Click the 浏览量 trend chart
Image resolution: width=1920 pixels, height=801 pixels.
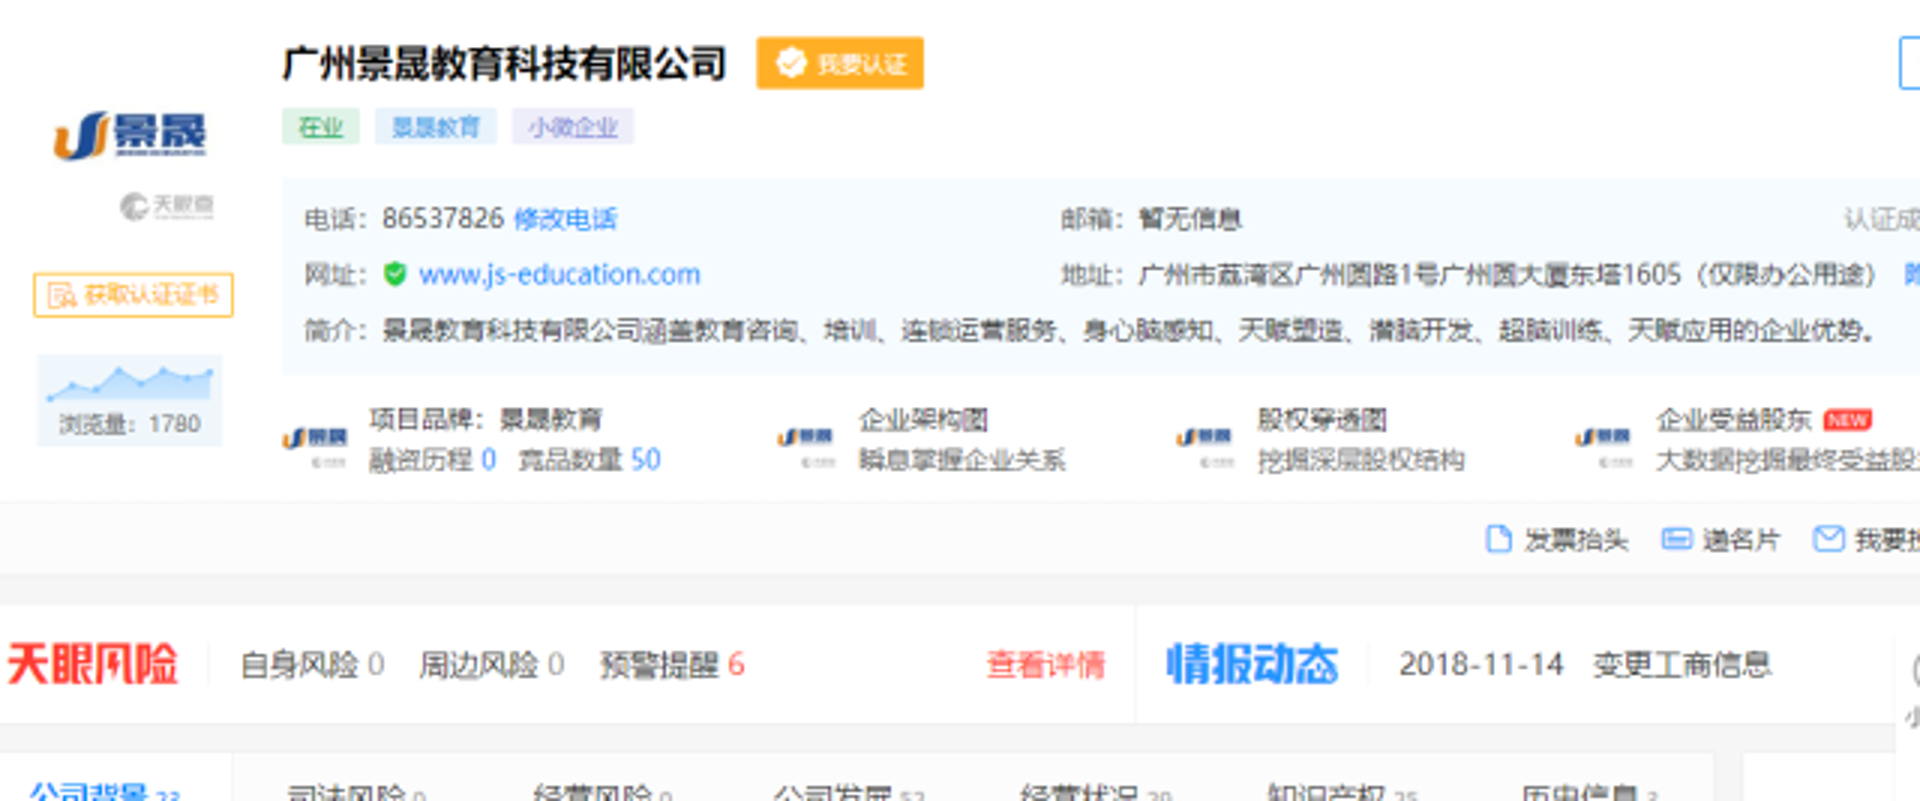point(130,383)
